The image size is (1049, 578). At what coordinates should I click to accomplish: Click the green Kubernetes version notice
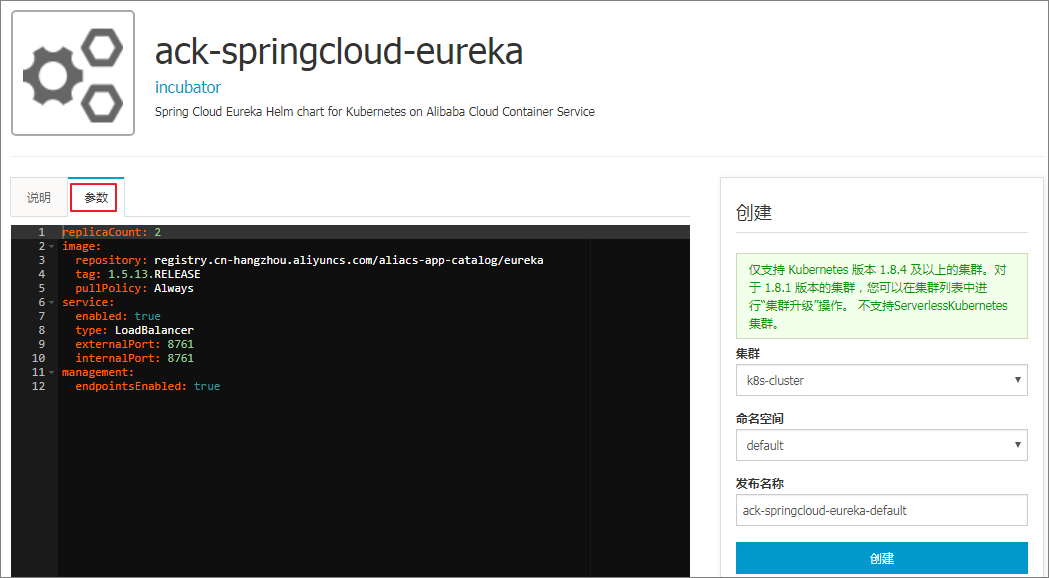point(882,296)
